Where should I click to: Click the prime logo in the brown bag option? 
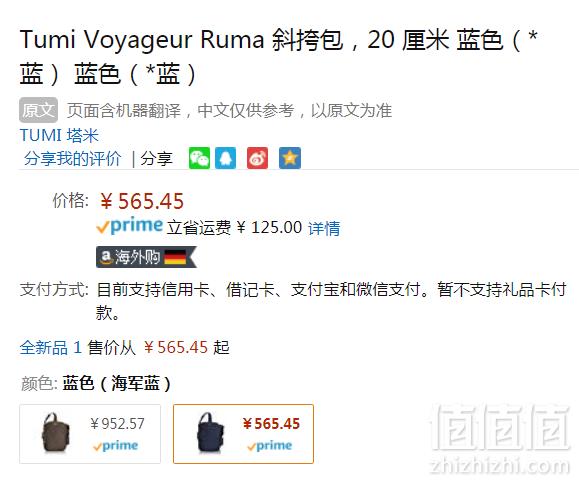[116, 446]
